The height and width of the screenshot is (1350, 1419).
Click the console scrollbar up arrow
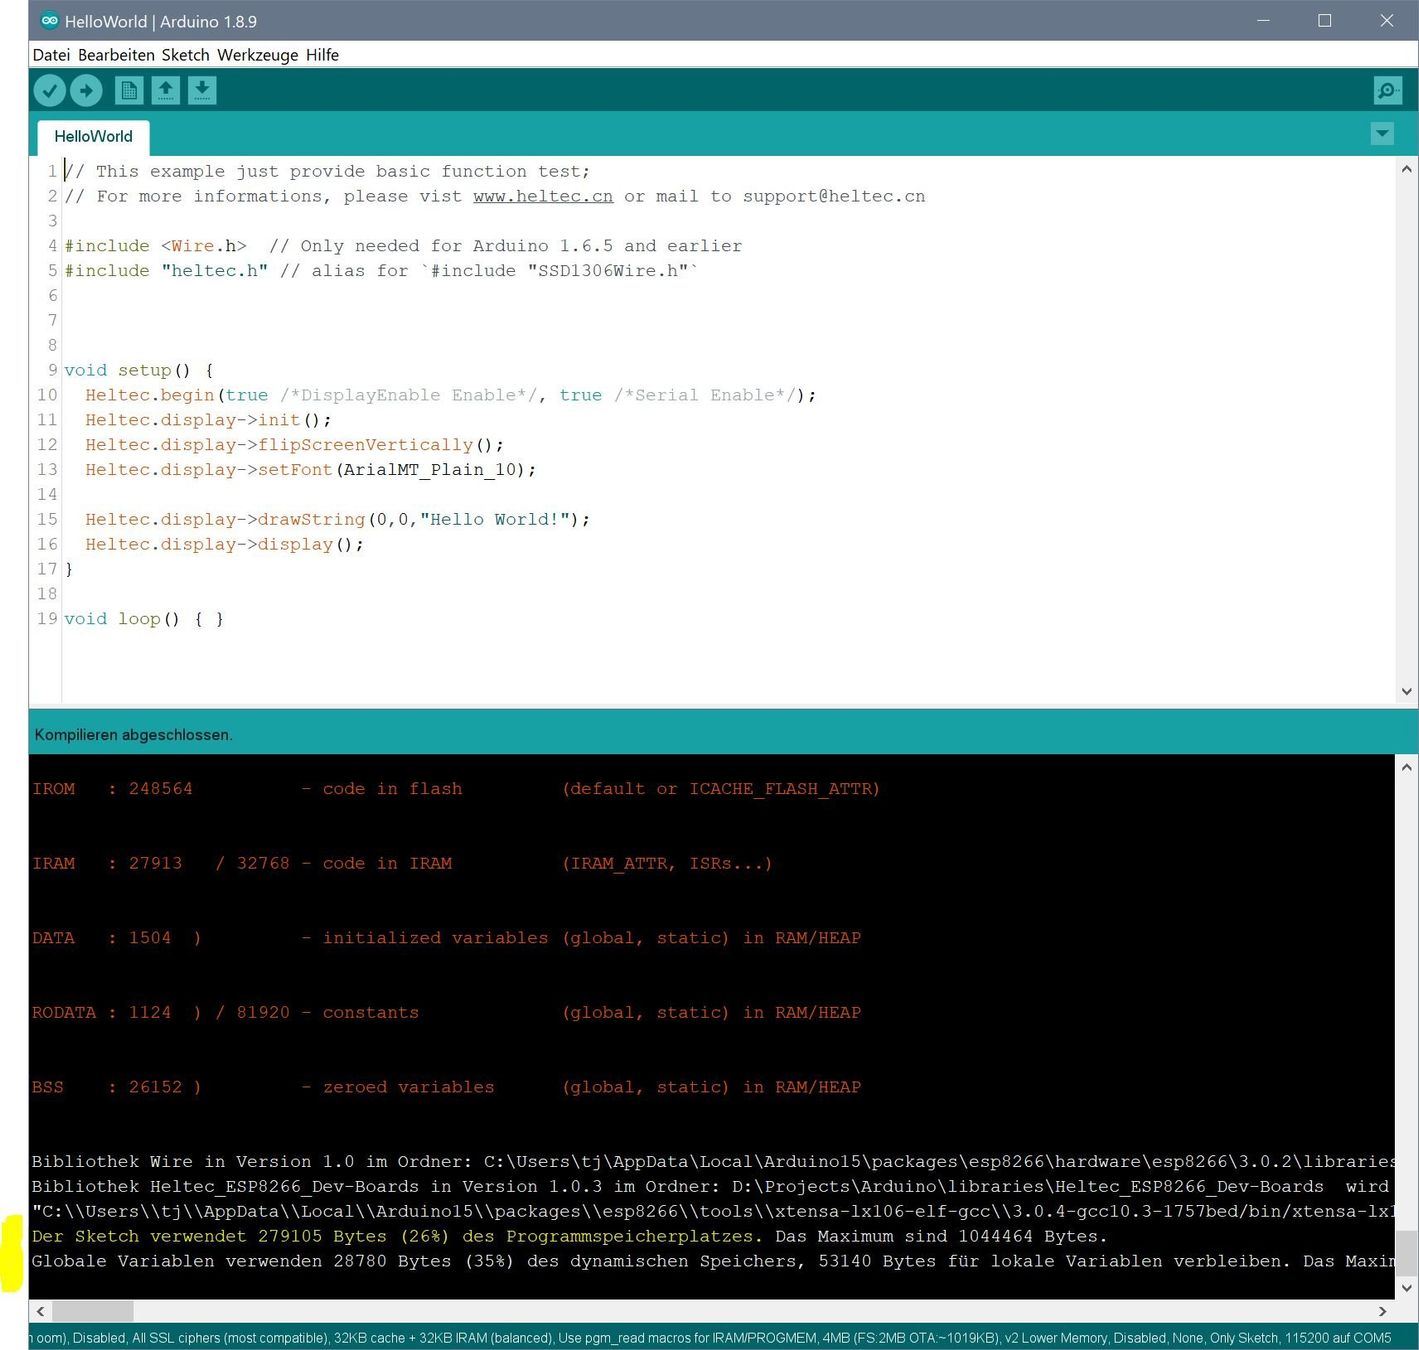pos(1407,767)
